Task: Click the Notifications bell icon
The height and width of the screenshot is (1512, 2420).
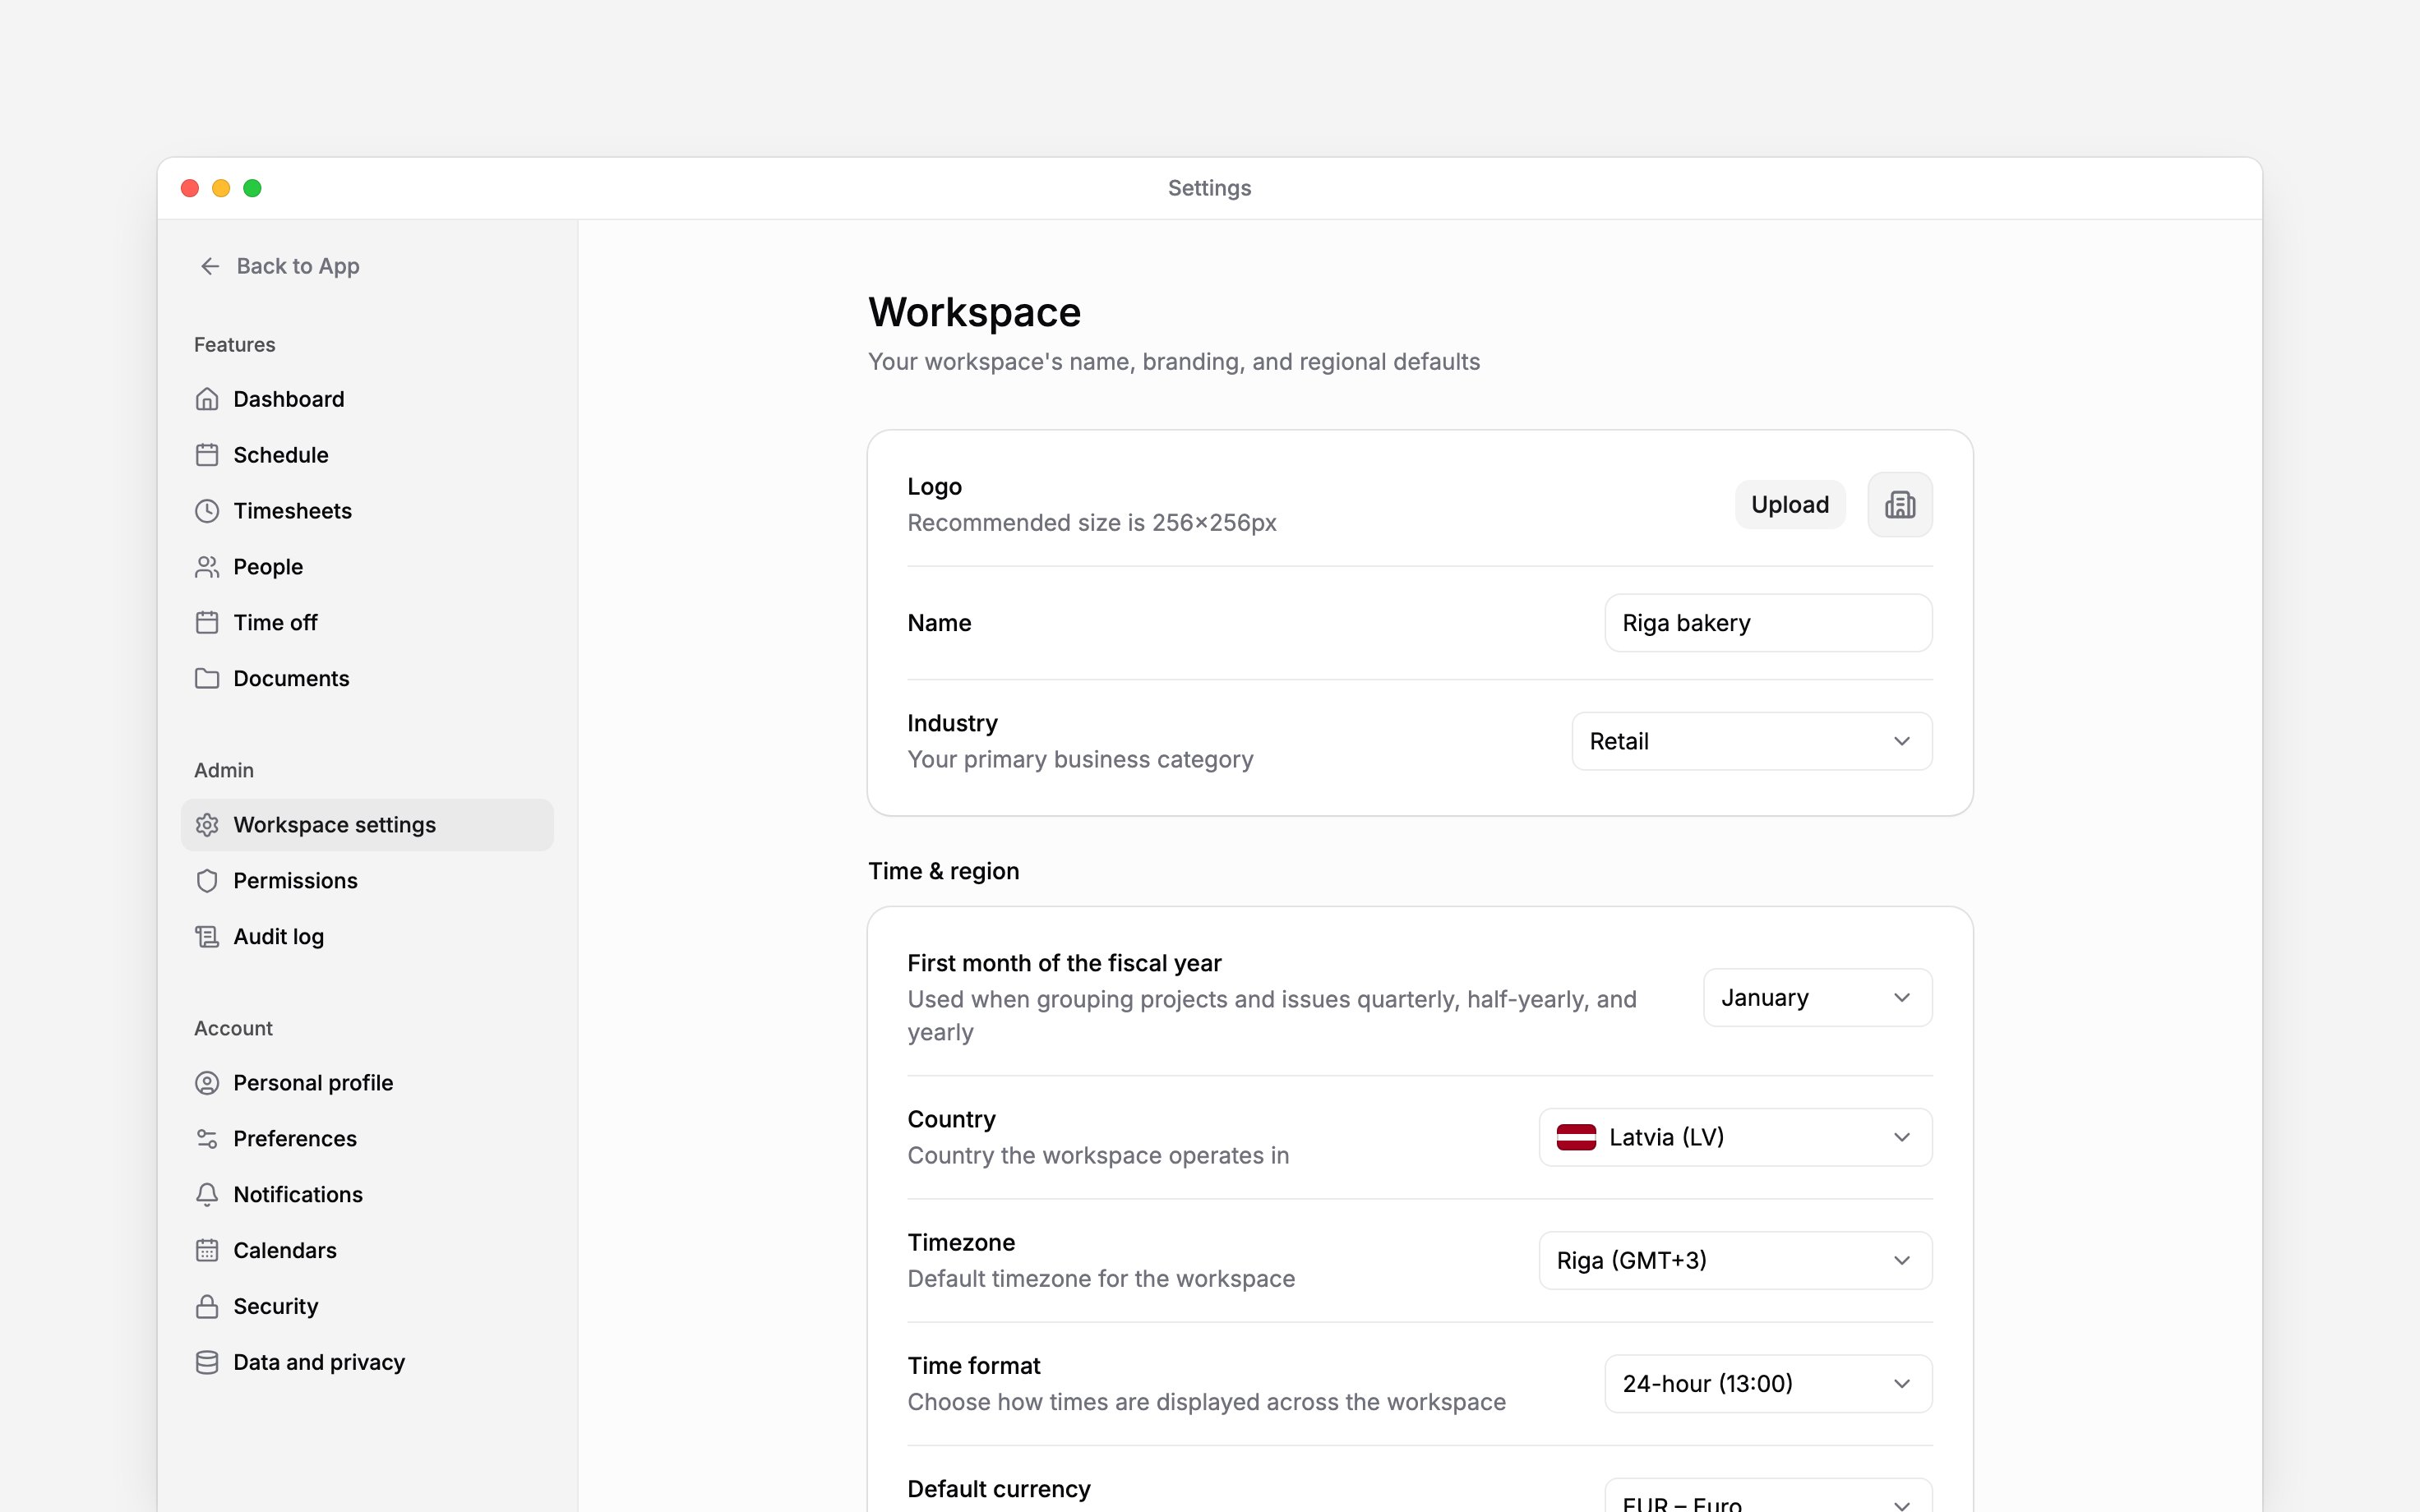Action: (x=207, y=1195)
